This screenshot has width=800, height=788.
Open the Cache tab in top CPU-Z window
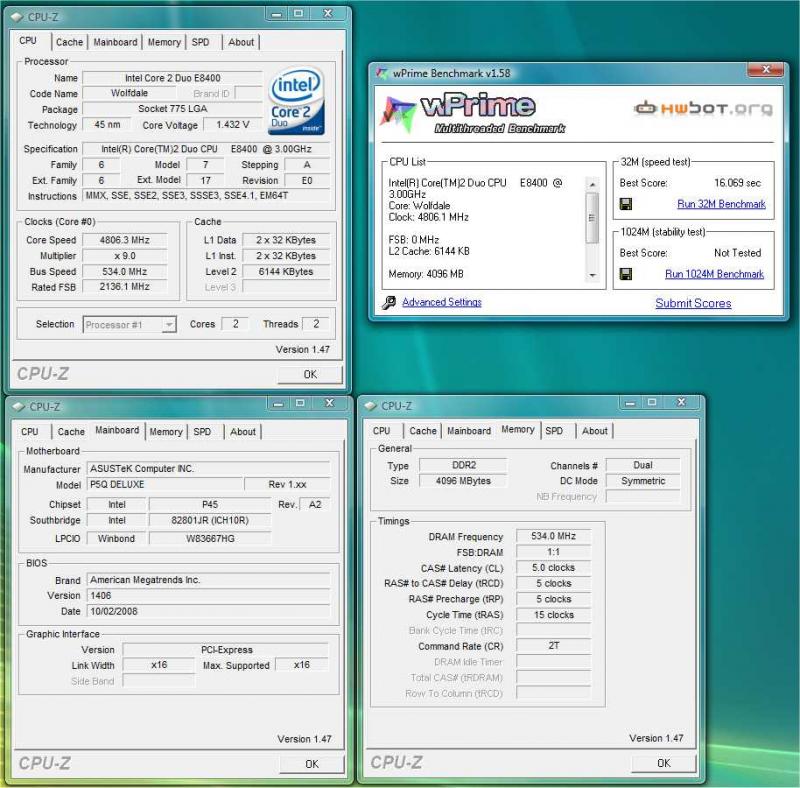point(69,42)
